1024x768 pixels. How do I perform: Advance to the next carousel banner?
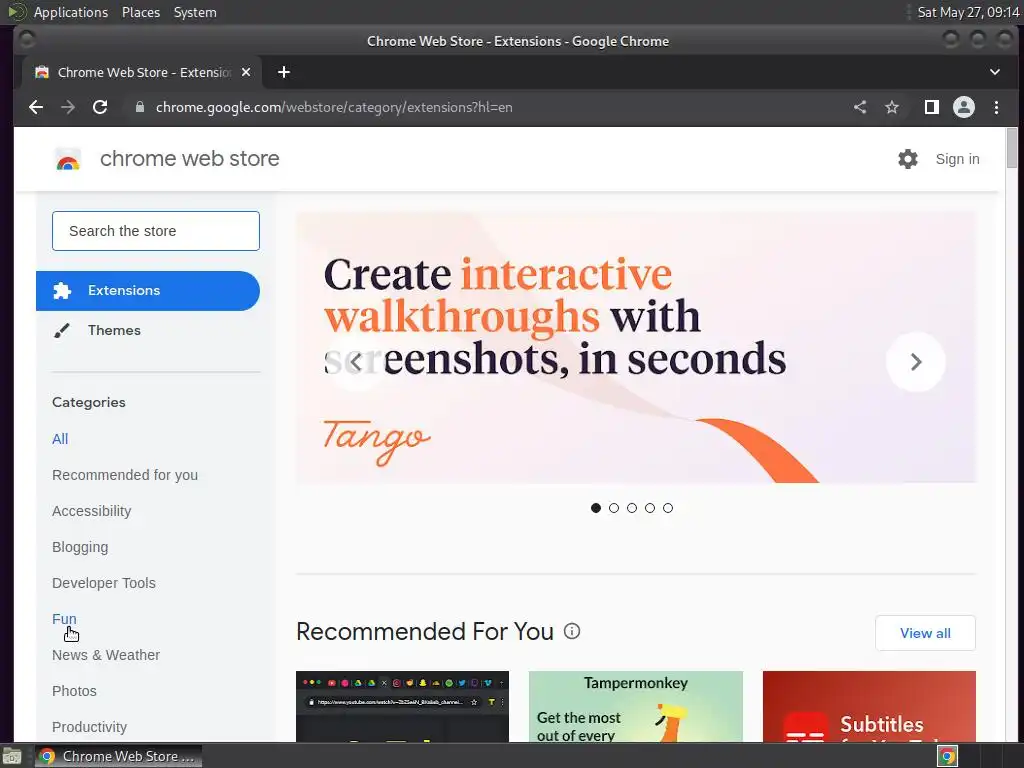click(916, 362)
